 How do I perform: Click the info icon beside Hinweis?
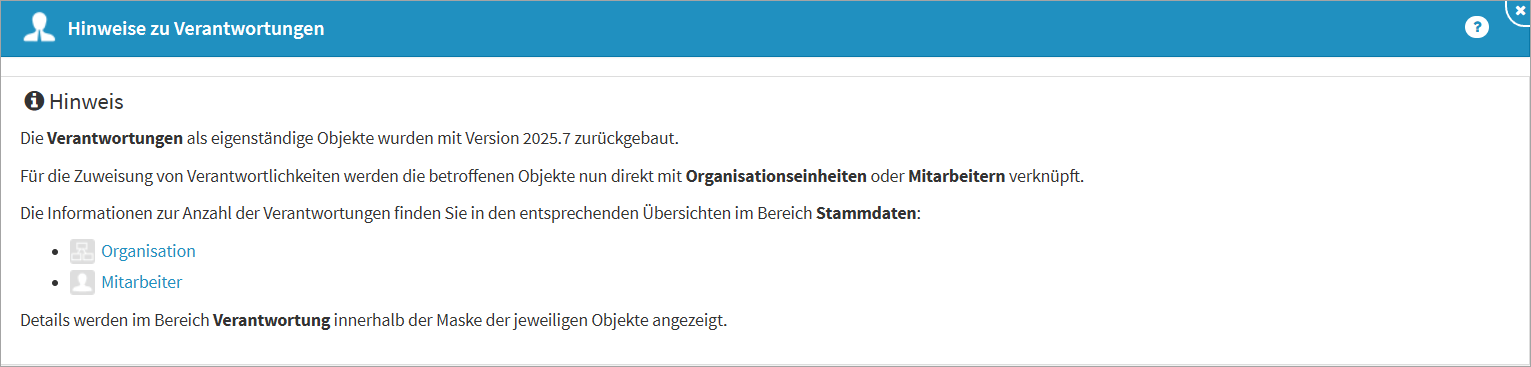point(34,101)
